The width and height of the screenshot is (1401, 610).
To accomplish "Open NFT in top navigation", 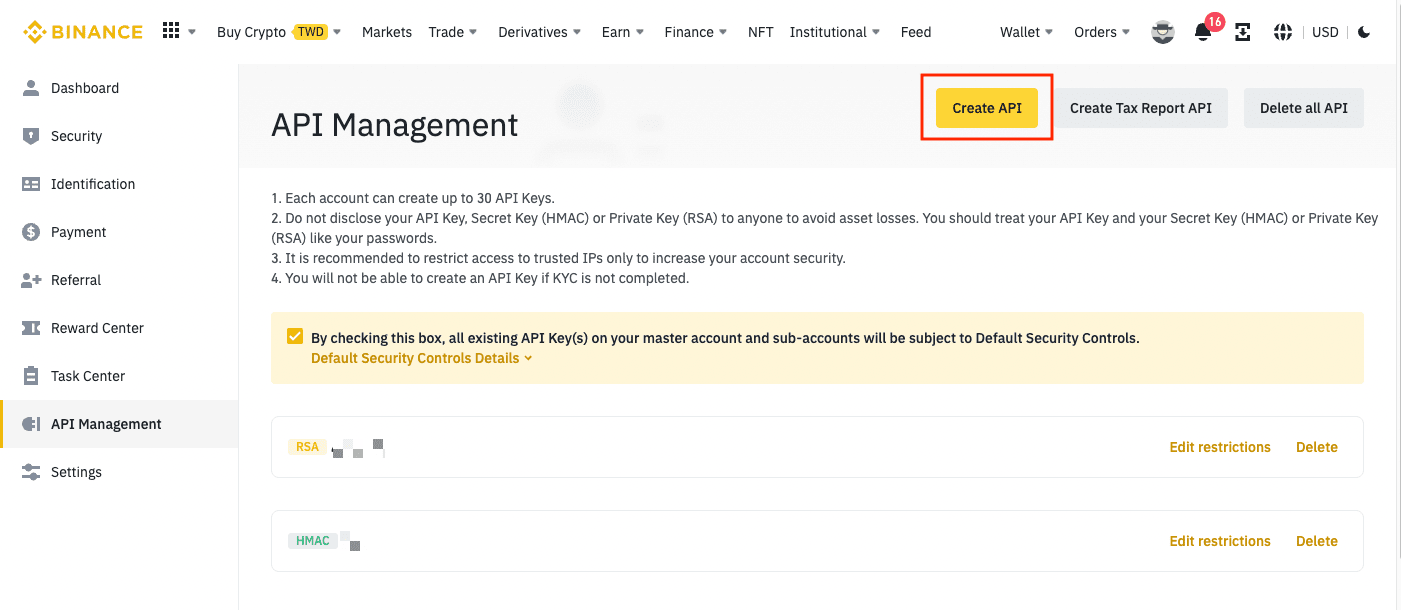I will [760, 32].
